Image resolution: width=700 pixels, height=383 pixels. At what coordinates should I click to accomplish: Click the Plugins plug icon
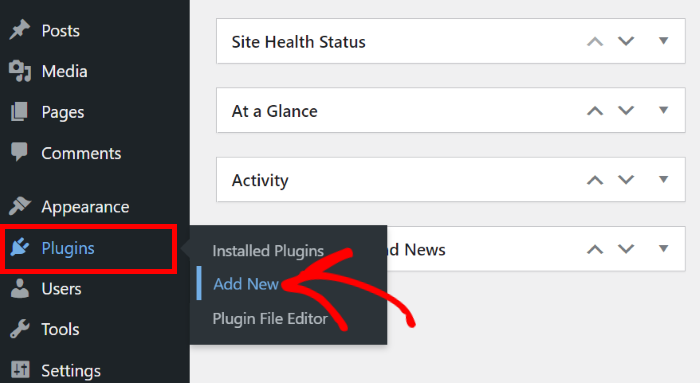tap(20, 247)
